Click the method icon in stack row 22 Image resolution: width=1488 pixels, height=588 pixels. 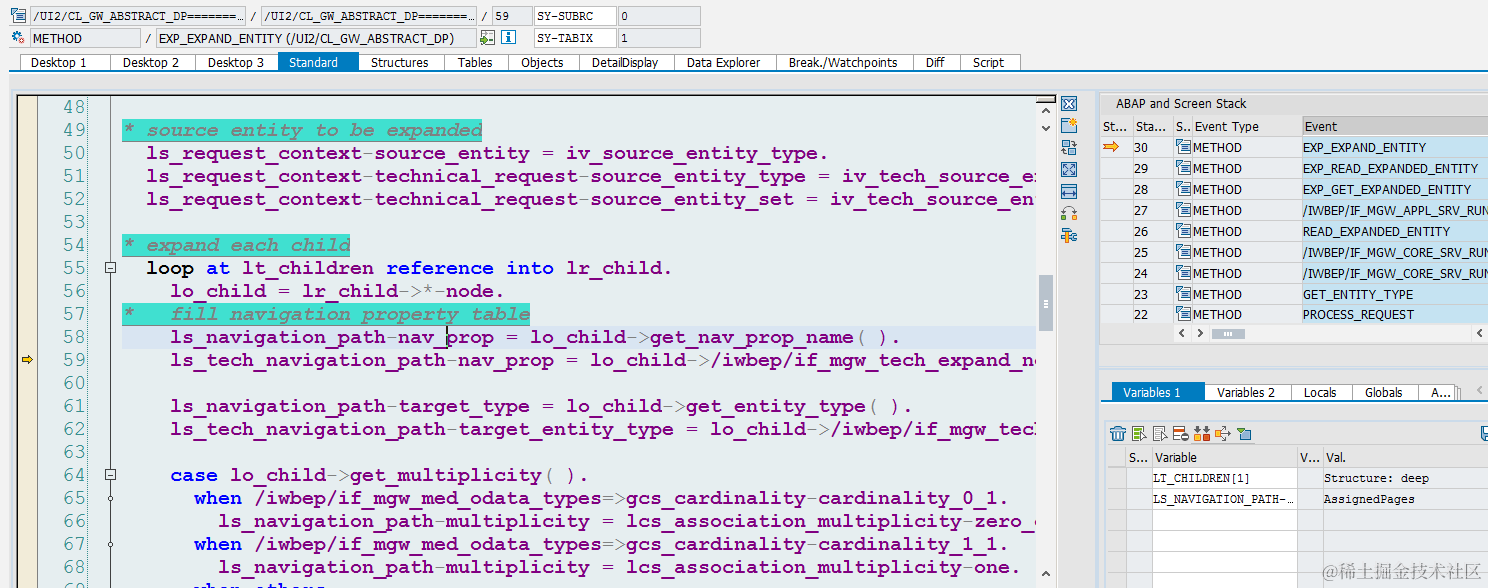pos(1184,315)
